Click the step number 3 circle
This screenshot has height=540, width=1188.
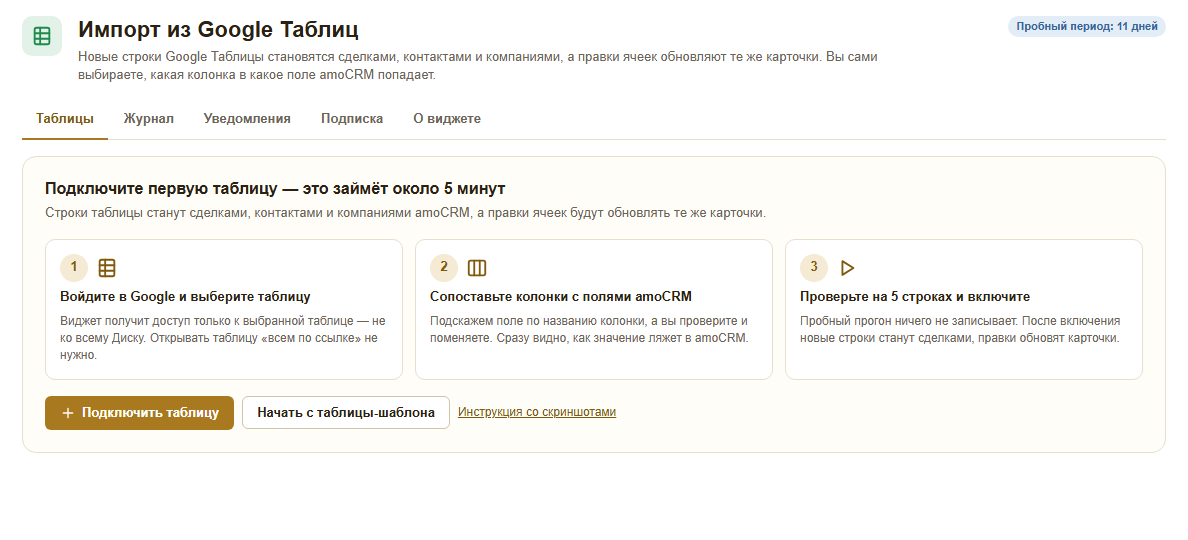click(814, 267)
